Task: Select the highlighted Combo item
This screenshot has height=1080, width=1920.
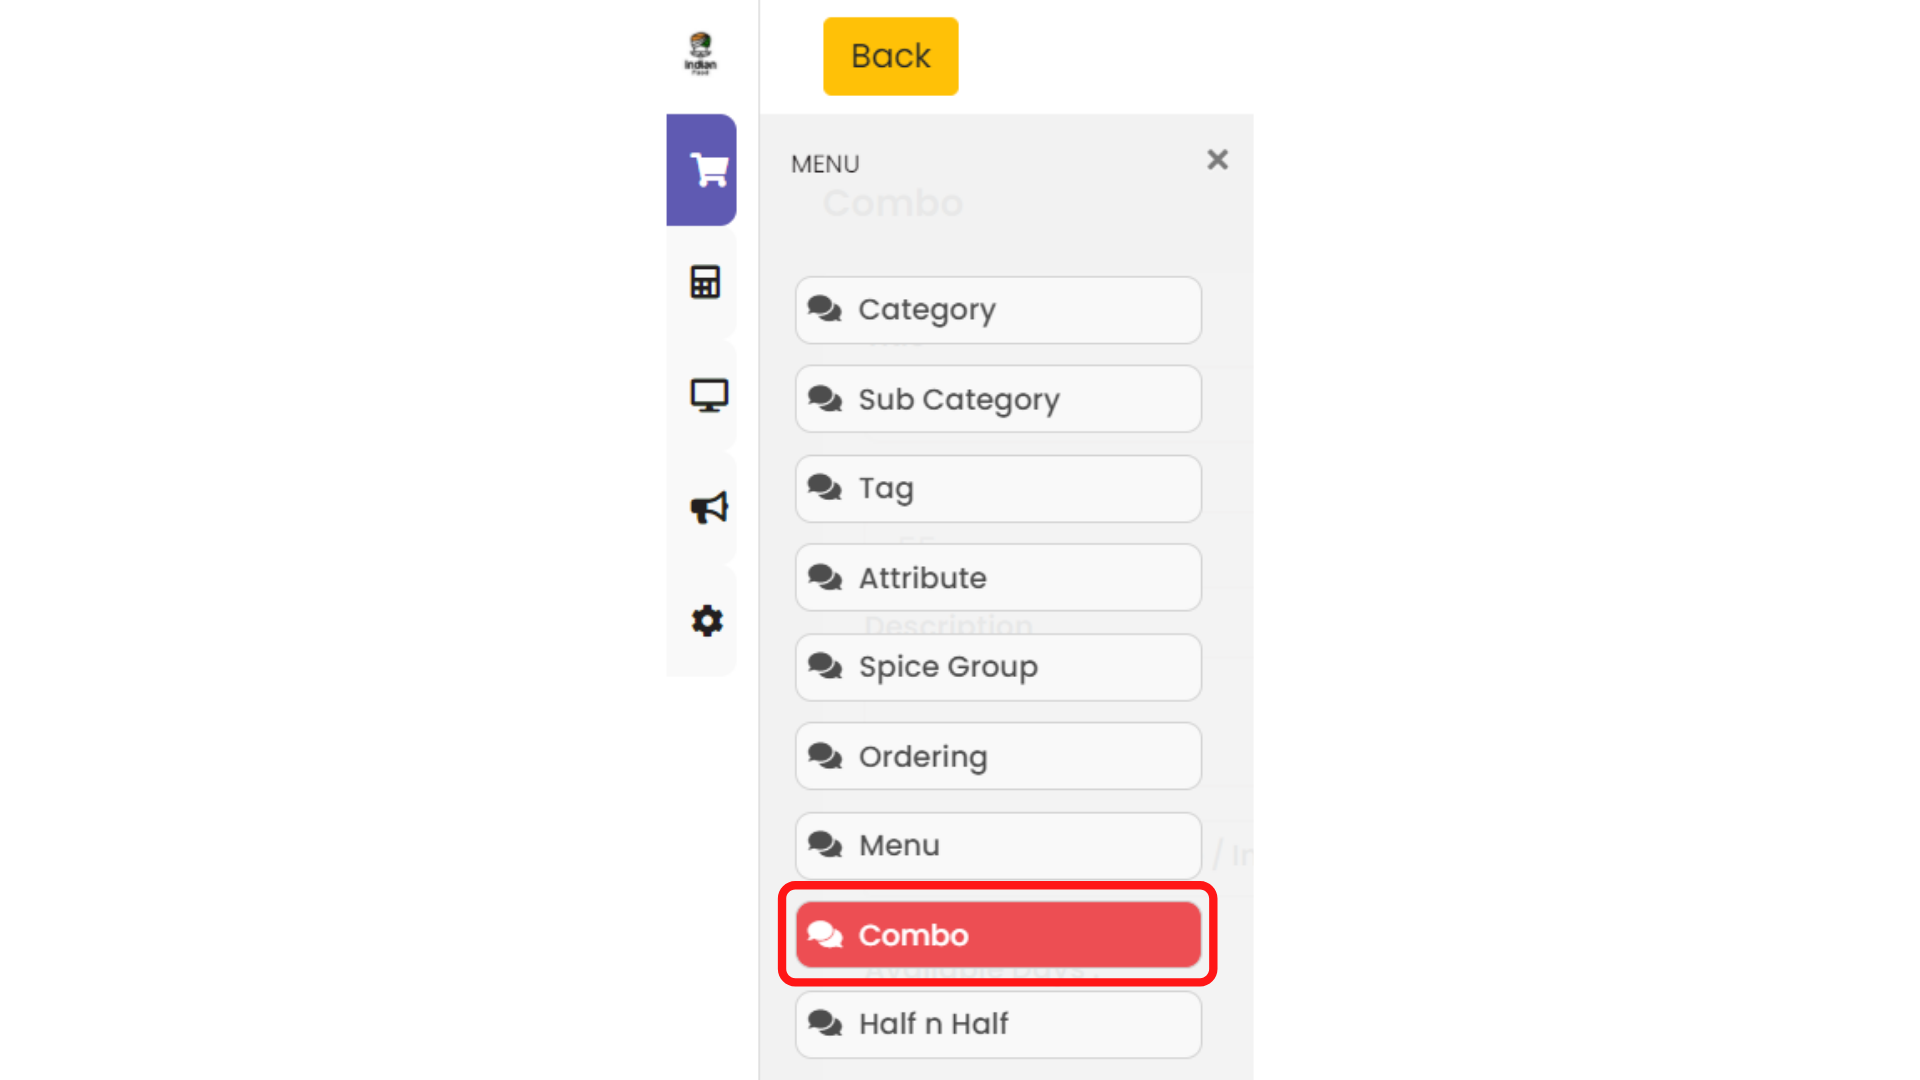Action: click(x=998, y=935)
